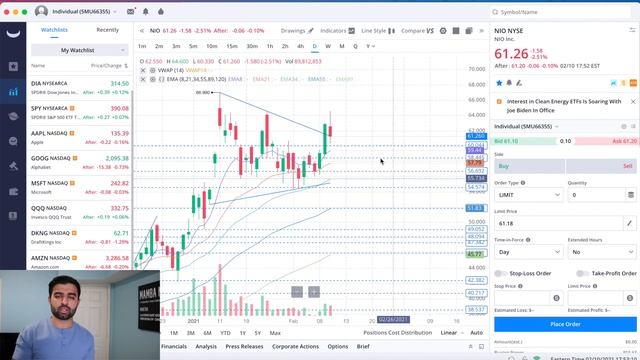Open the Press Releases tab
This screenshot has height=360, width=640.
tap(244, 346)
